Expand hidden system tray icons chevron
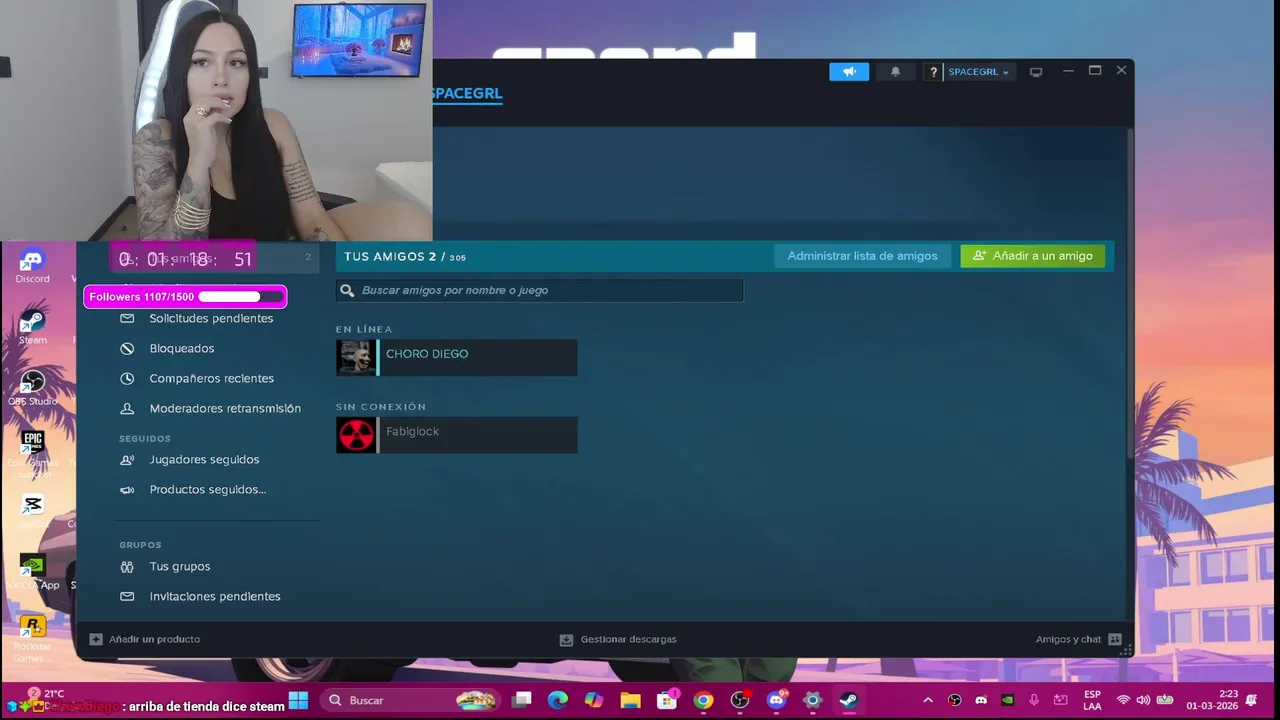Image resolution: width=1280 pixels, height=720 pixels. click(x=927, y=700)
